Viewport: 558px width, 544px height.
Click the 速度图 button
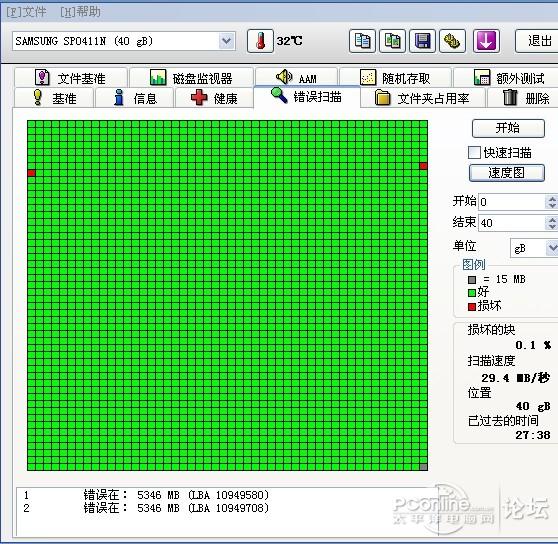[x=507, y=173]
